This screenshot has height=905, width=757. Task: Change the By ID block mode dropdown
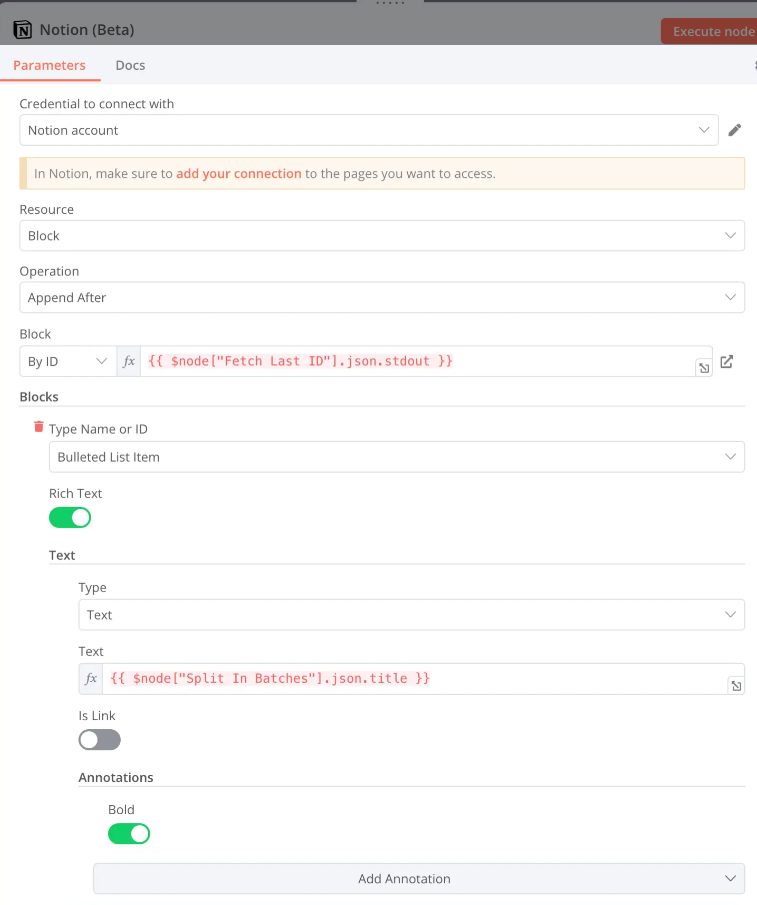coord(68,361)
